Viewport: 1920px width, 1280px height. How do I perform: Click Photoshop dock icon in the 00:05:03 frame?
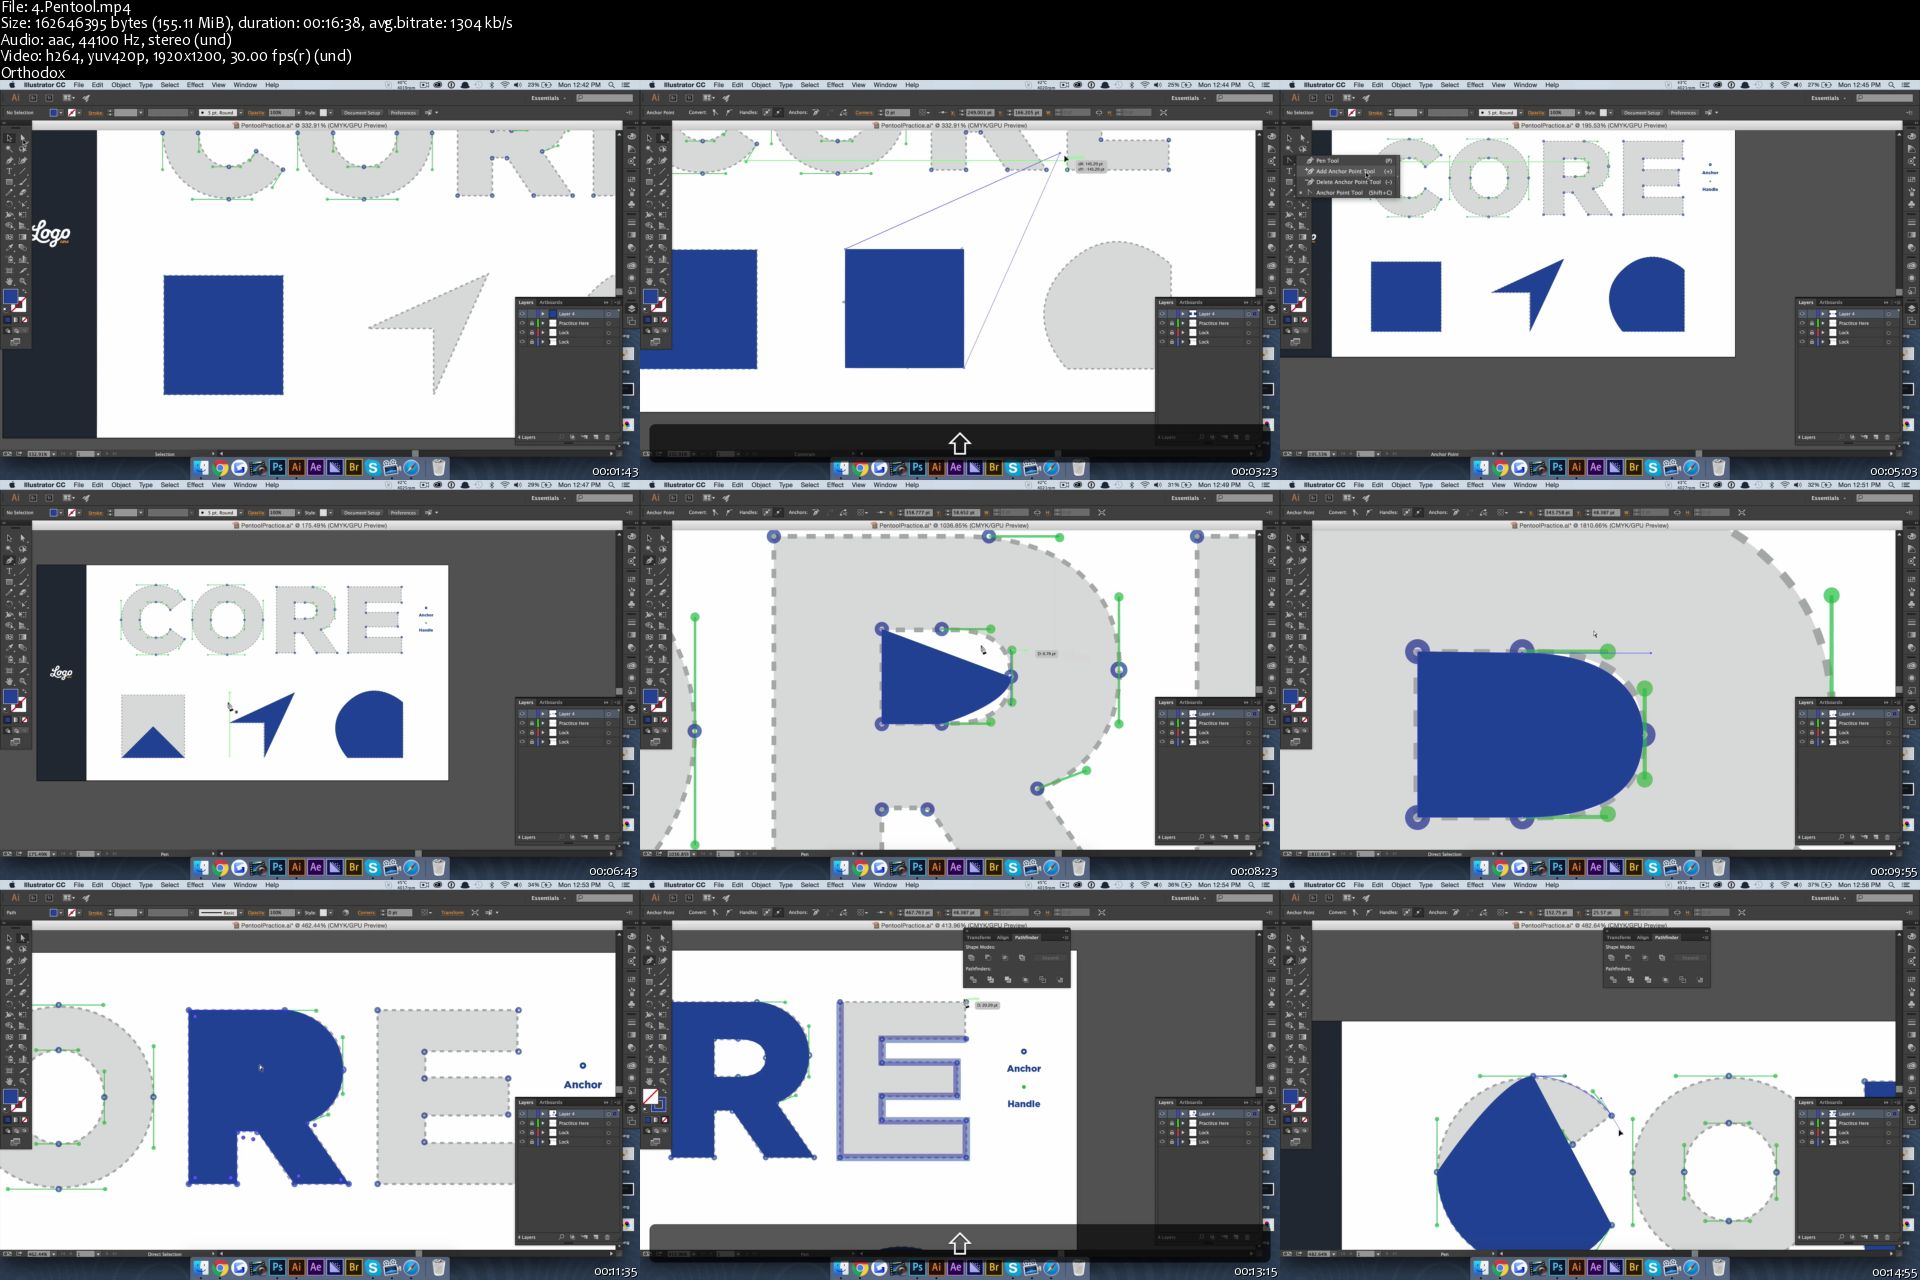pyautogui.click(x=1557, y=467)
